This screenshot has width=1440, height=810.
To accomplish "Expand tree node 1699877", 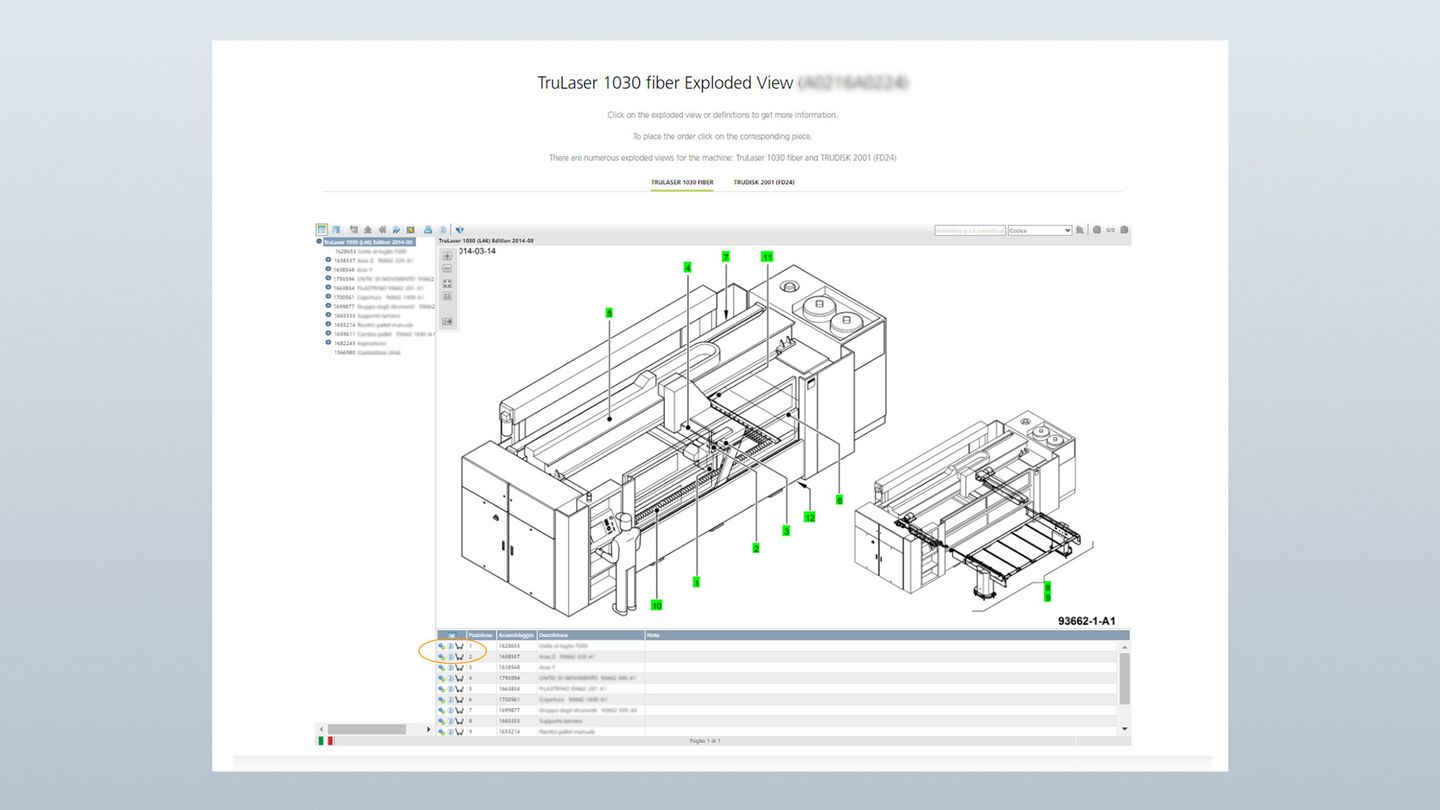I will [x=328, y=306].
